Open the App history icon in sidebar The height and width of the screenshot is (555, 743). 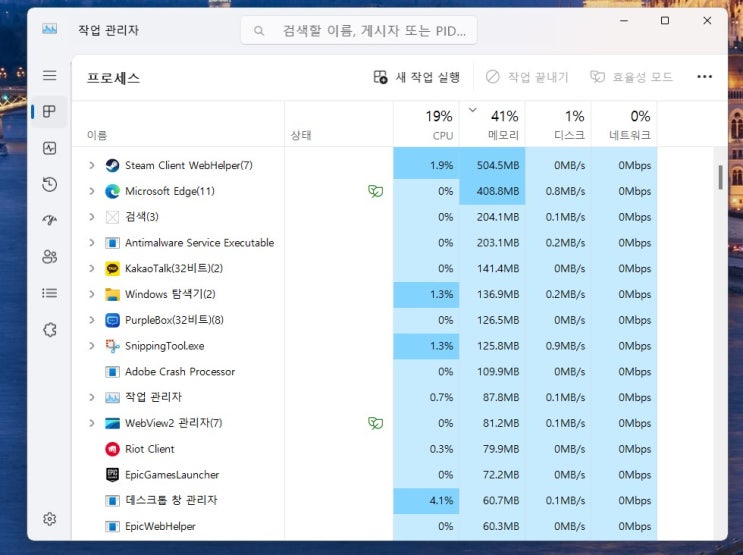pos(49,184)
